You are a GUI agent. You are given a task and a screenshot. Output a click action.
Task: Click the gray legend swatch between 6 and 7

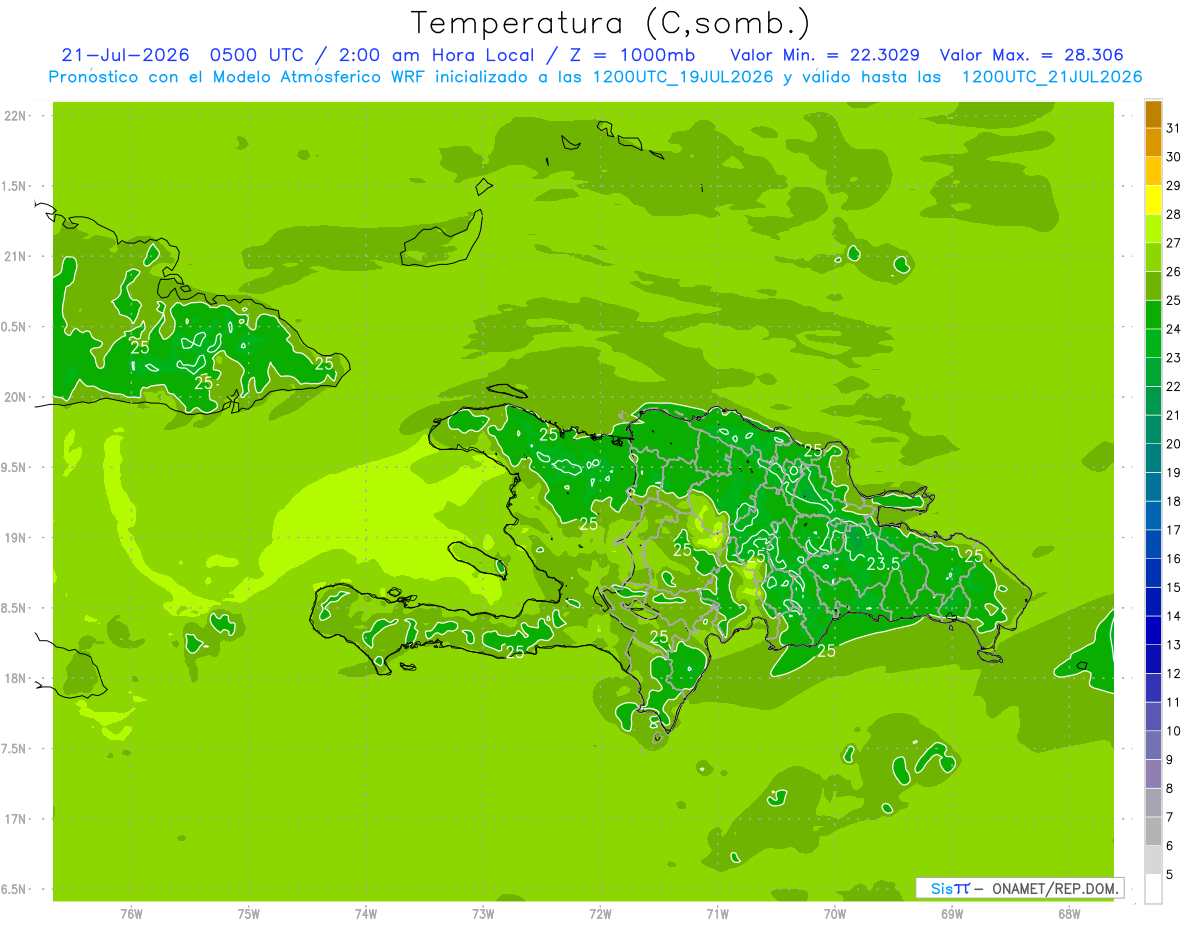pyautogui.click(x=1153, y=832)
